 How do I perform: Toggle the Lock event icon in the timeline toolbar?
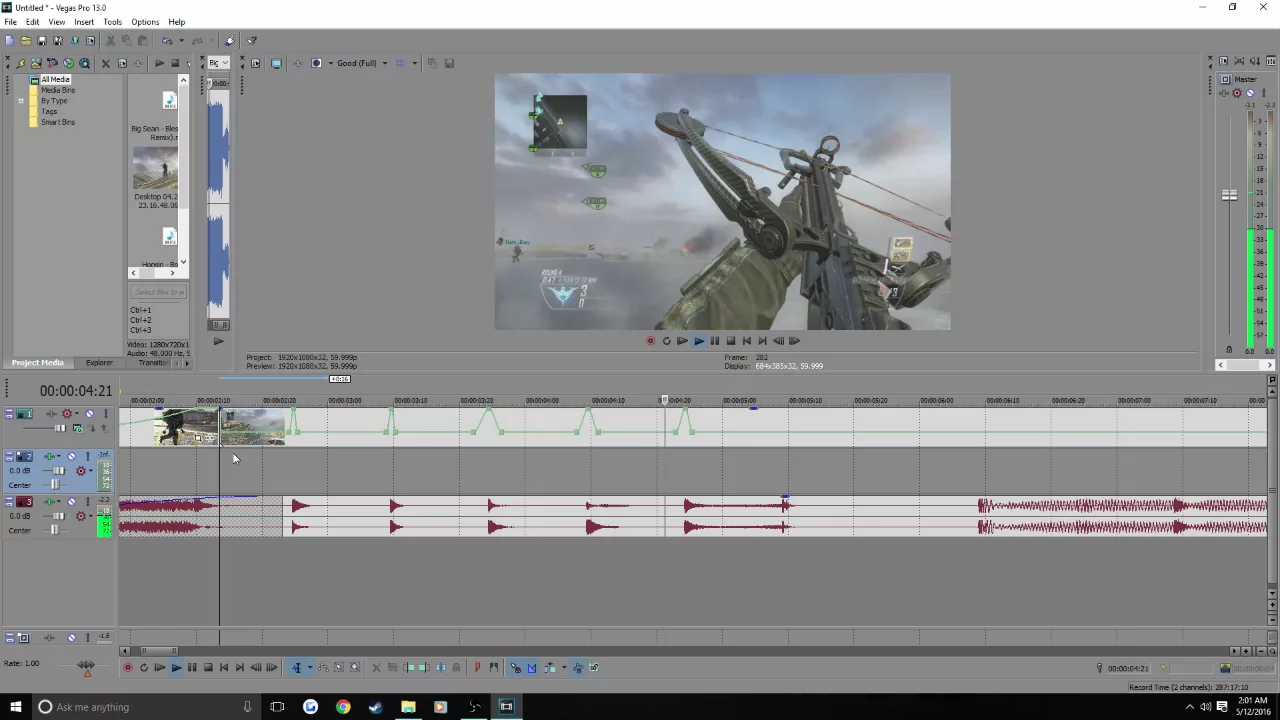(x=456, y=668)
